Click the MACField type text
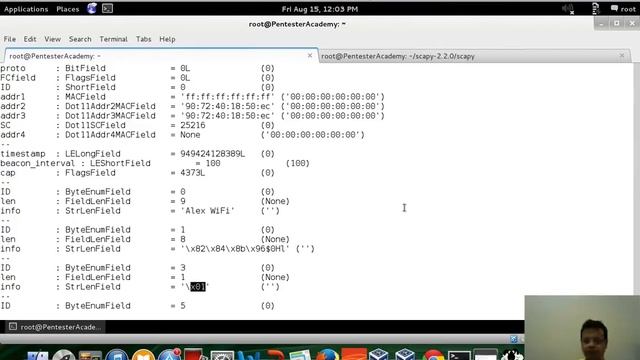The height and width of the screenshot is (360, 640). (85, 97)
